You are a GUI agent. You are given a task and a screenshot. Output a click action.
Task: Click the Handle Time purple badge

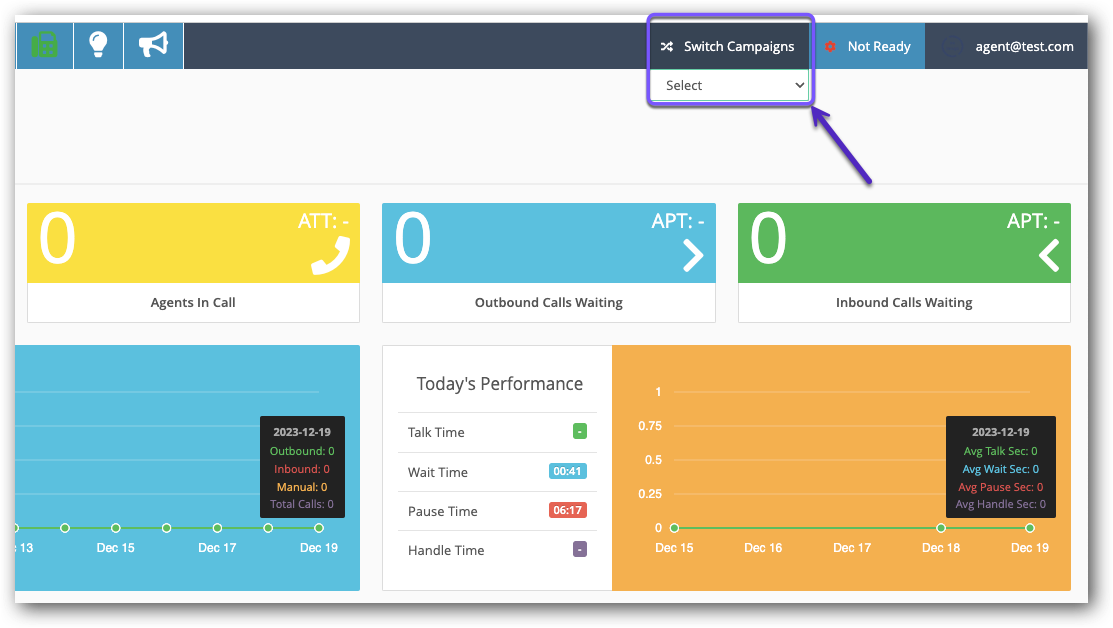(579, 550)
